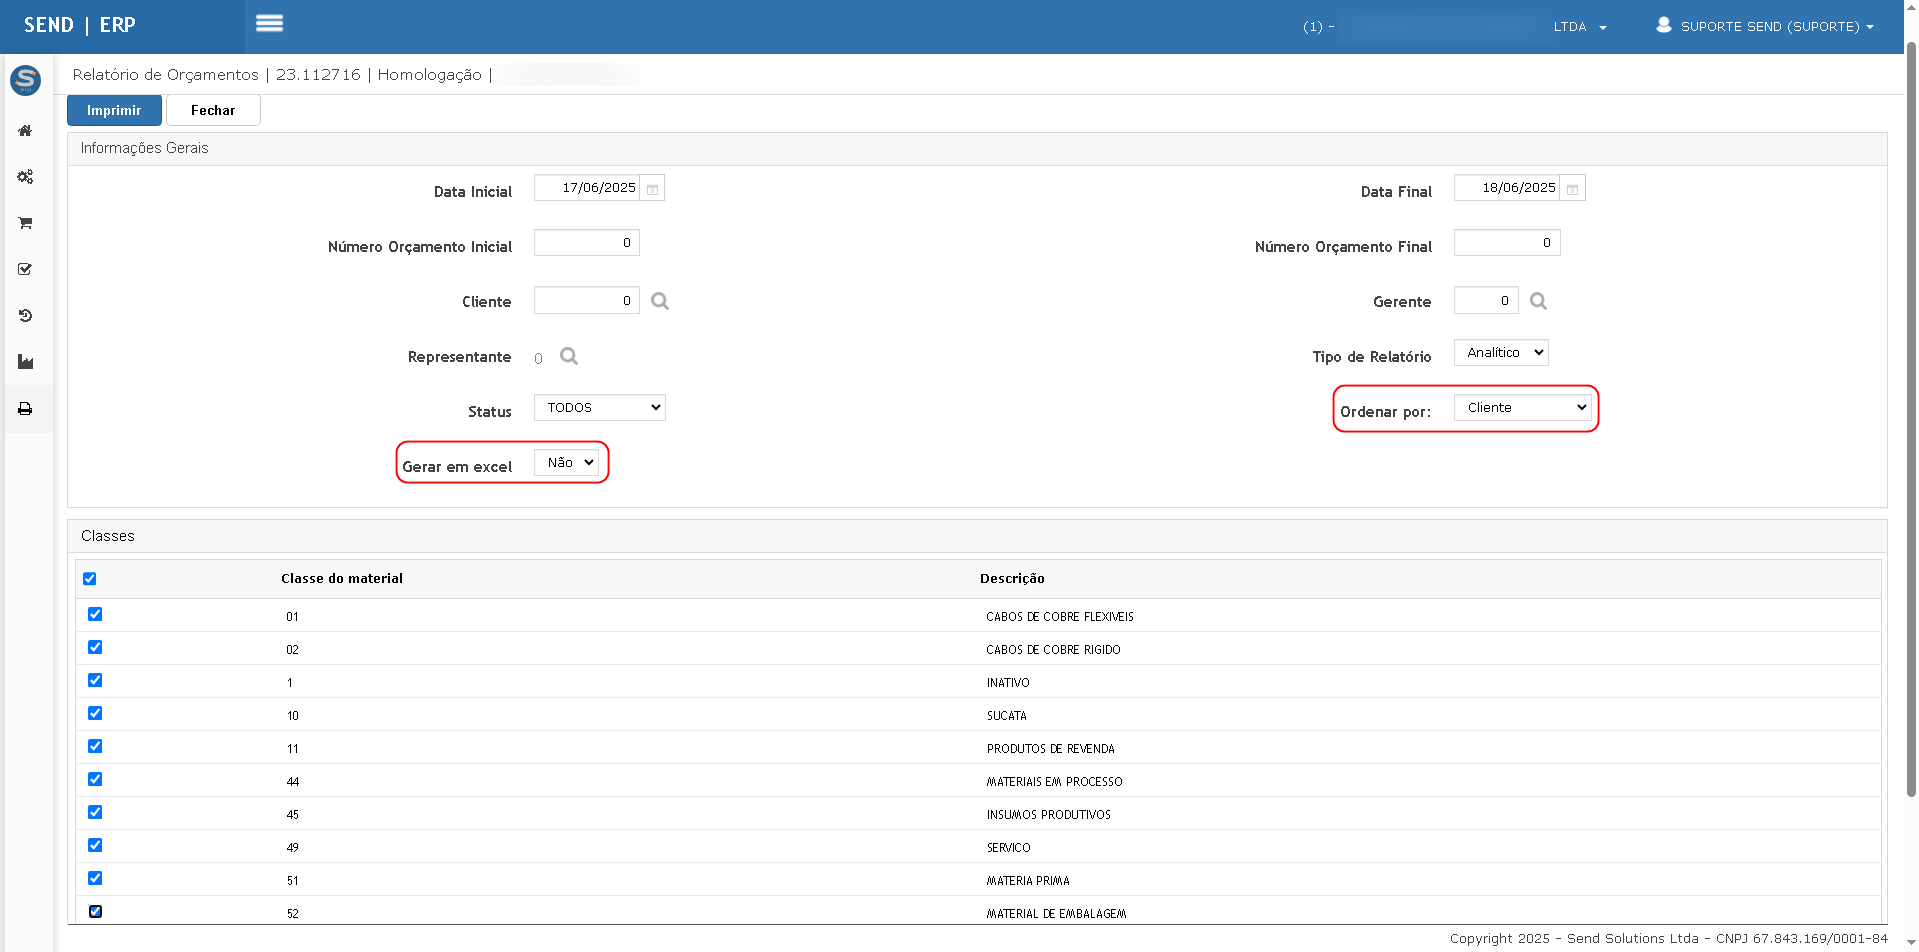
Task: Select the MATERIA PRIMA description cell
Action: pyautogui.click(x=1028, y=881)
